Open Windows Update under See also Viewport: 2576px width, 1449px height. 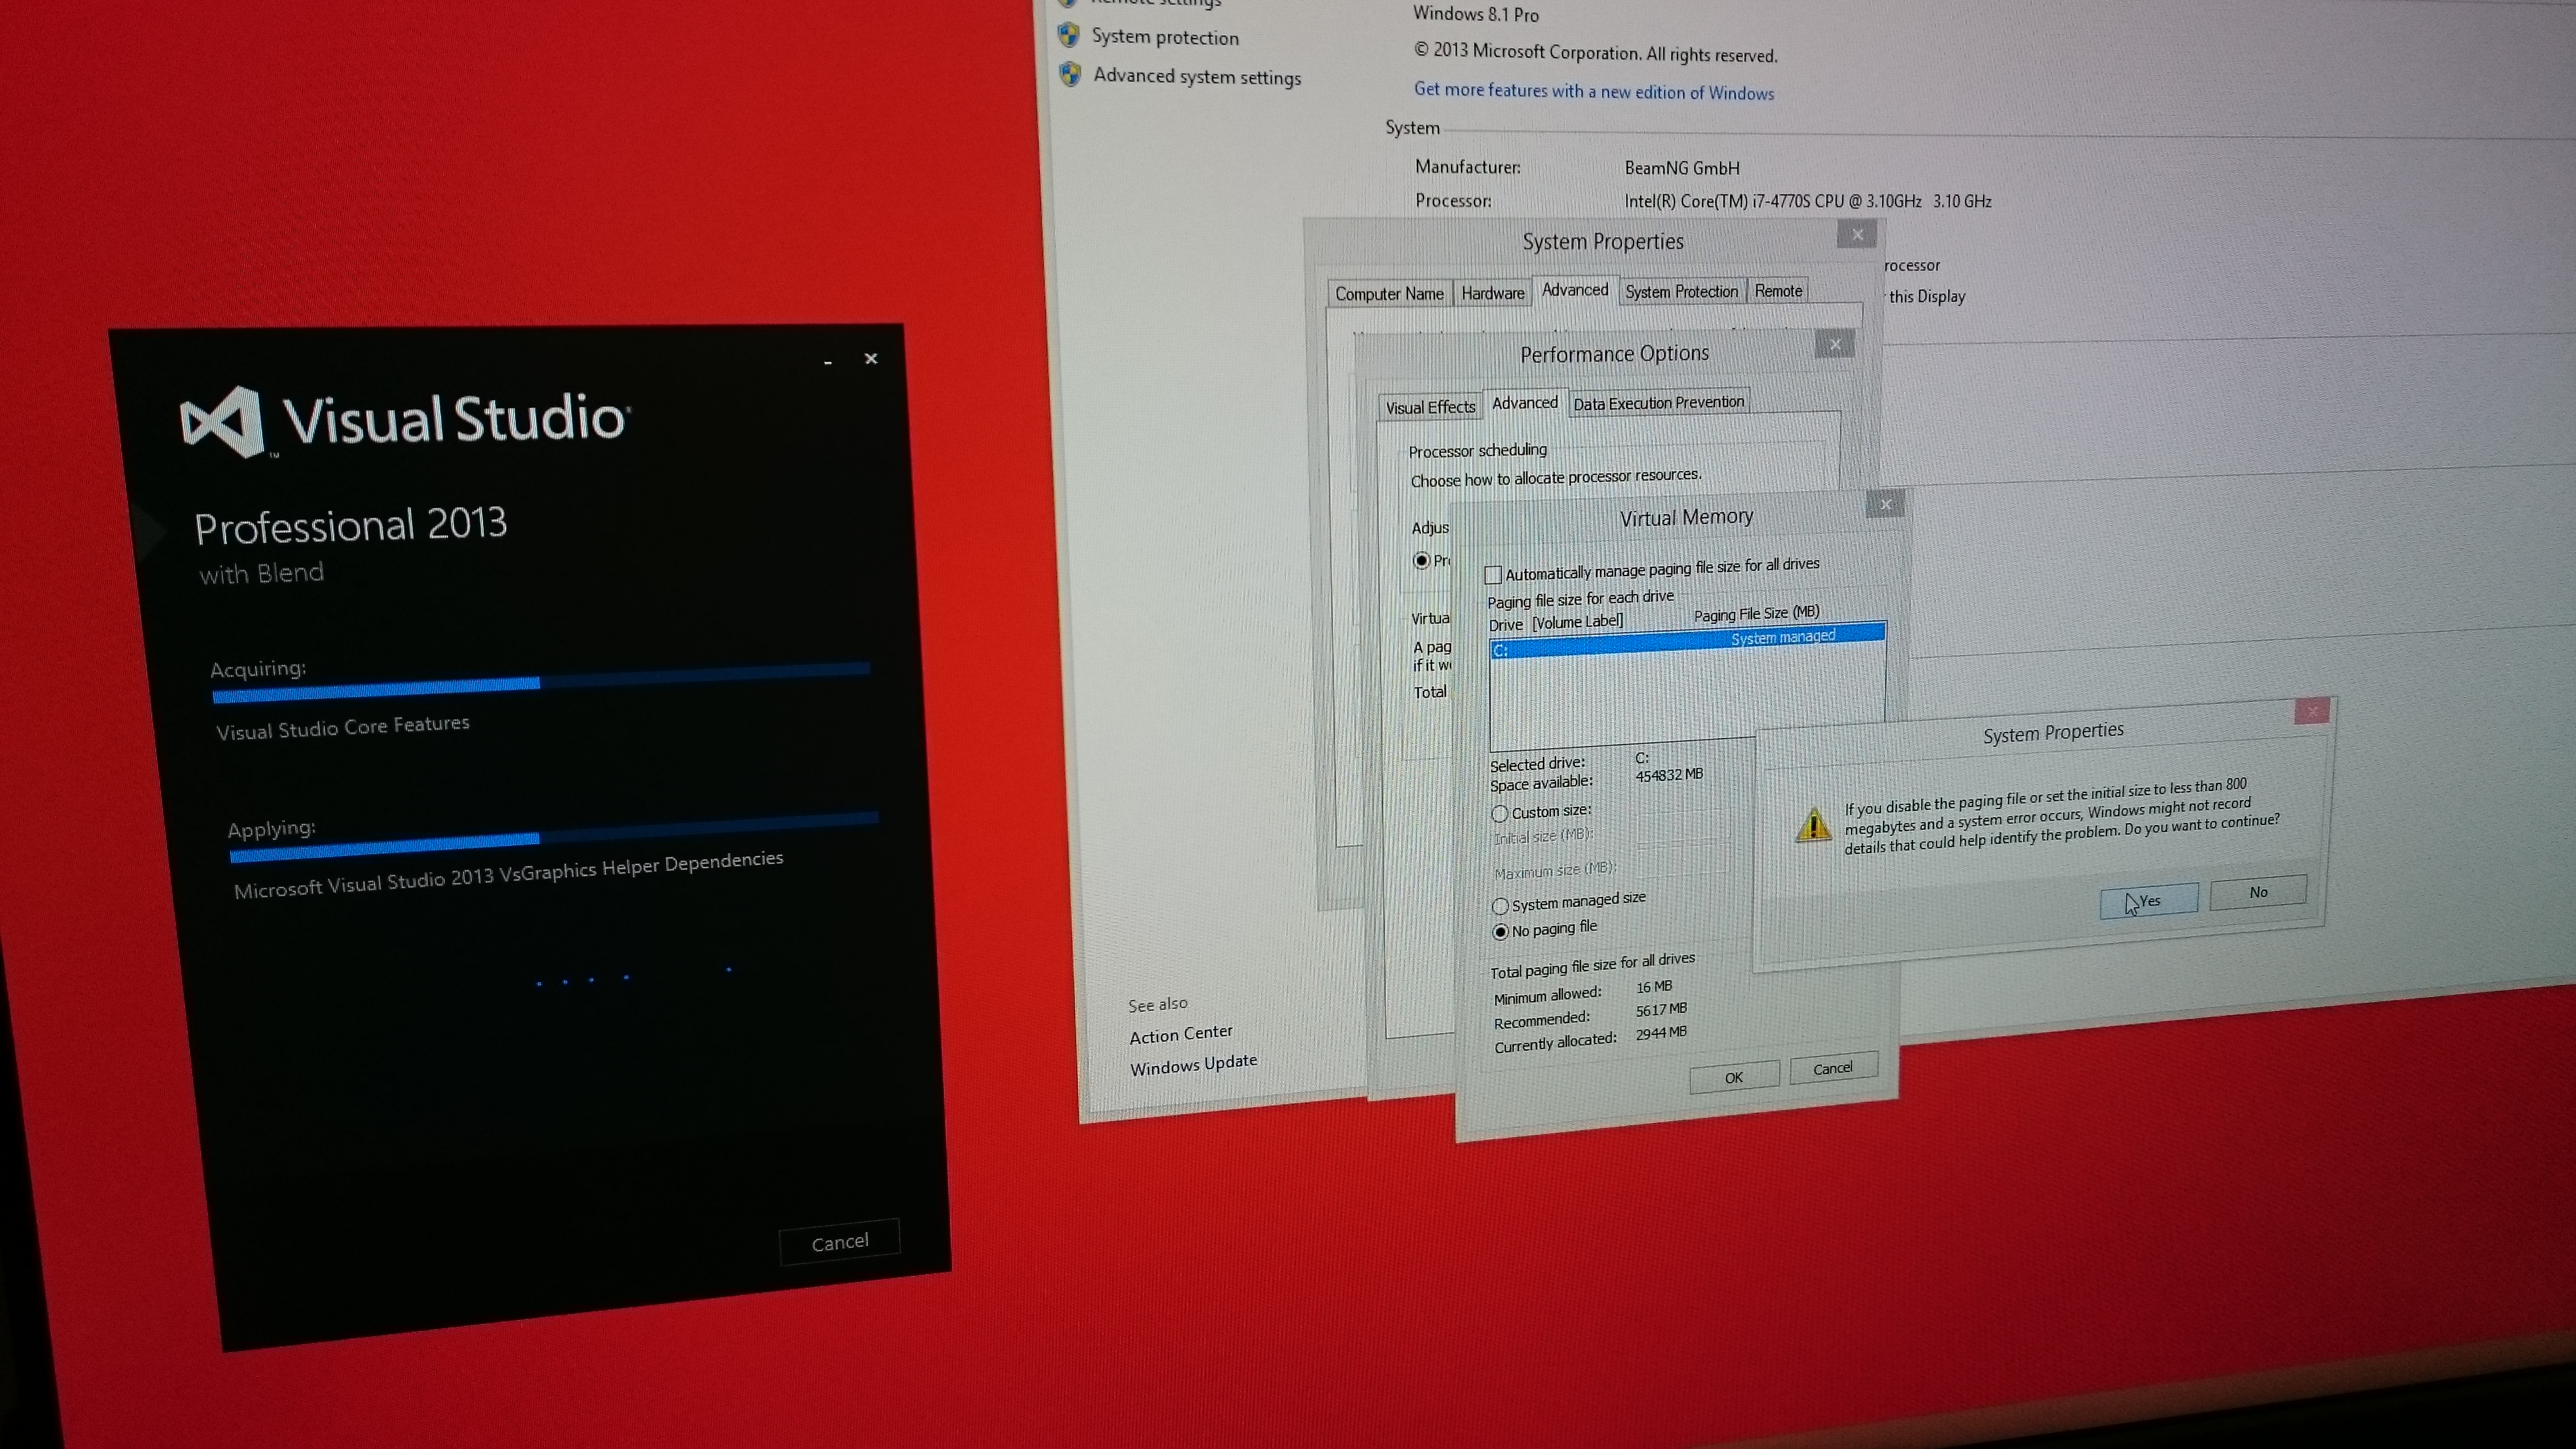[1193, 1064]
